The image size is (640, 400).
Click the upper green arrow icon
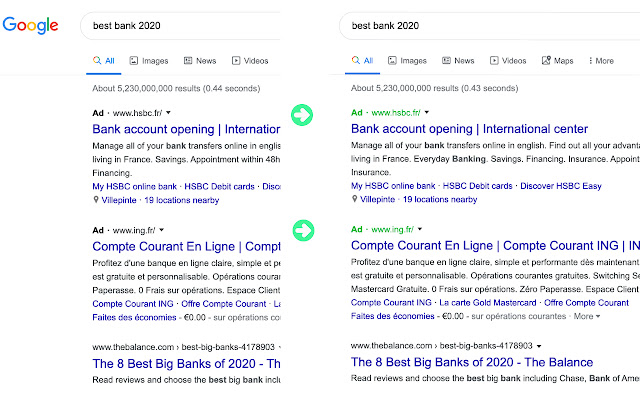[x=302, y=115]
